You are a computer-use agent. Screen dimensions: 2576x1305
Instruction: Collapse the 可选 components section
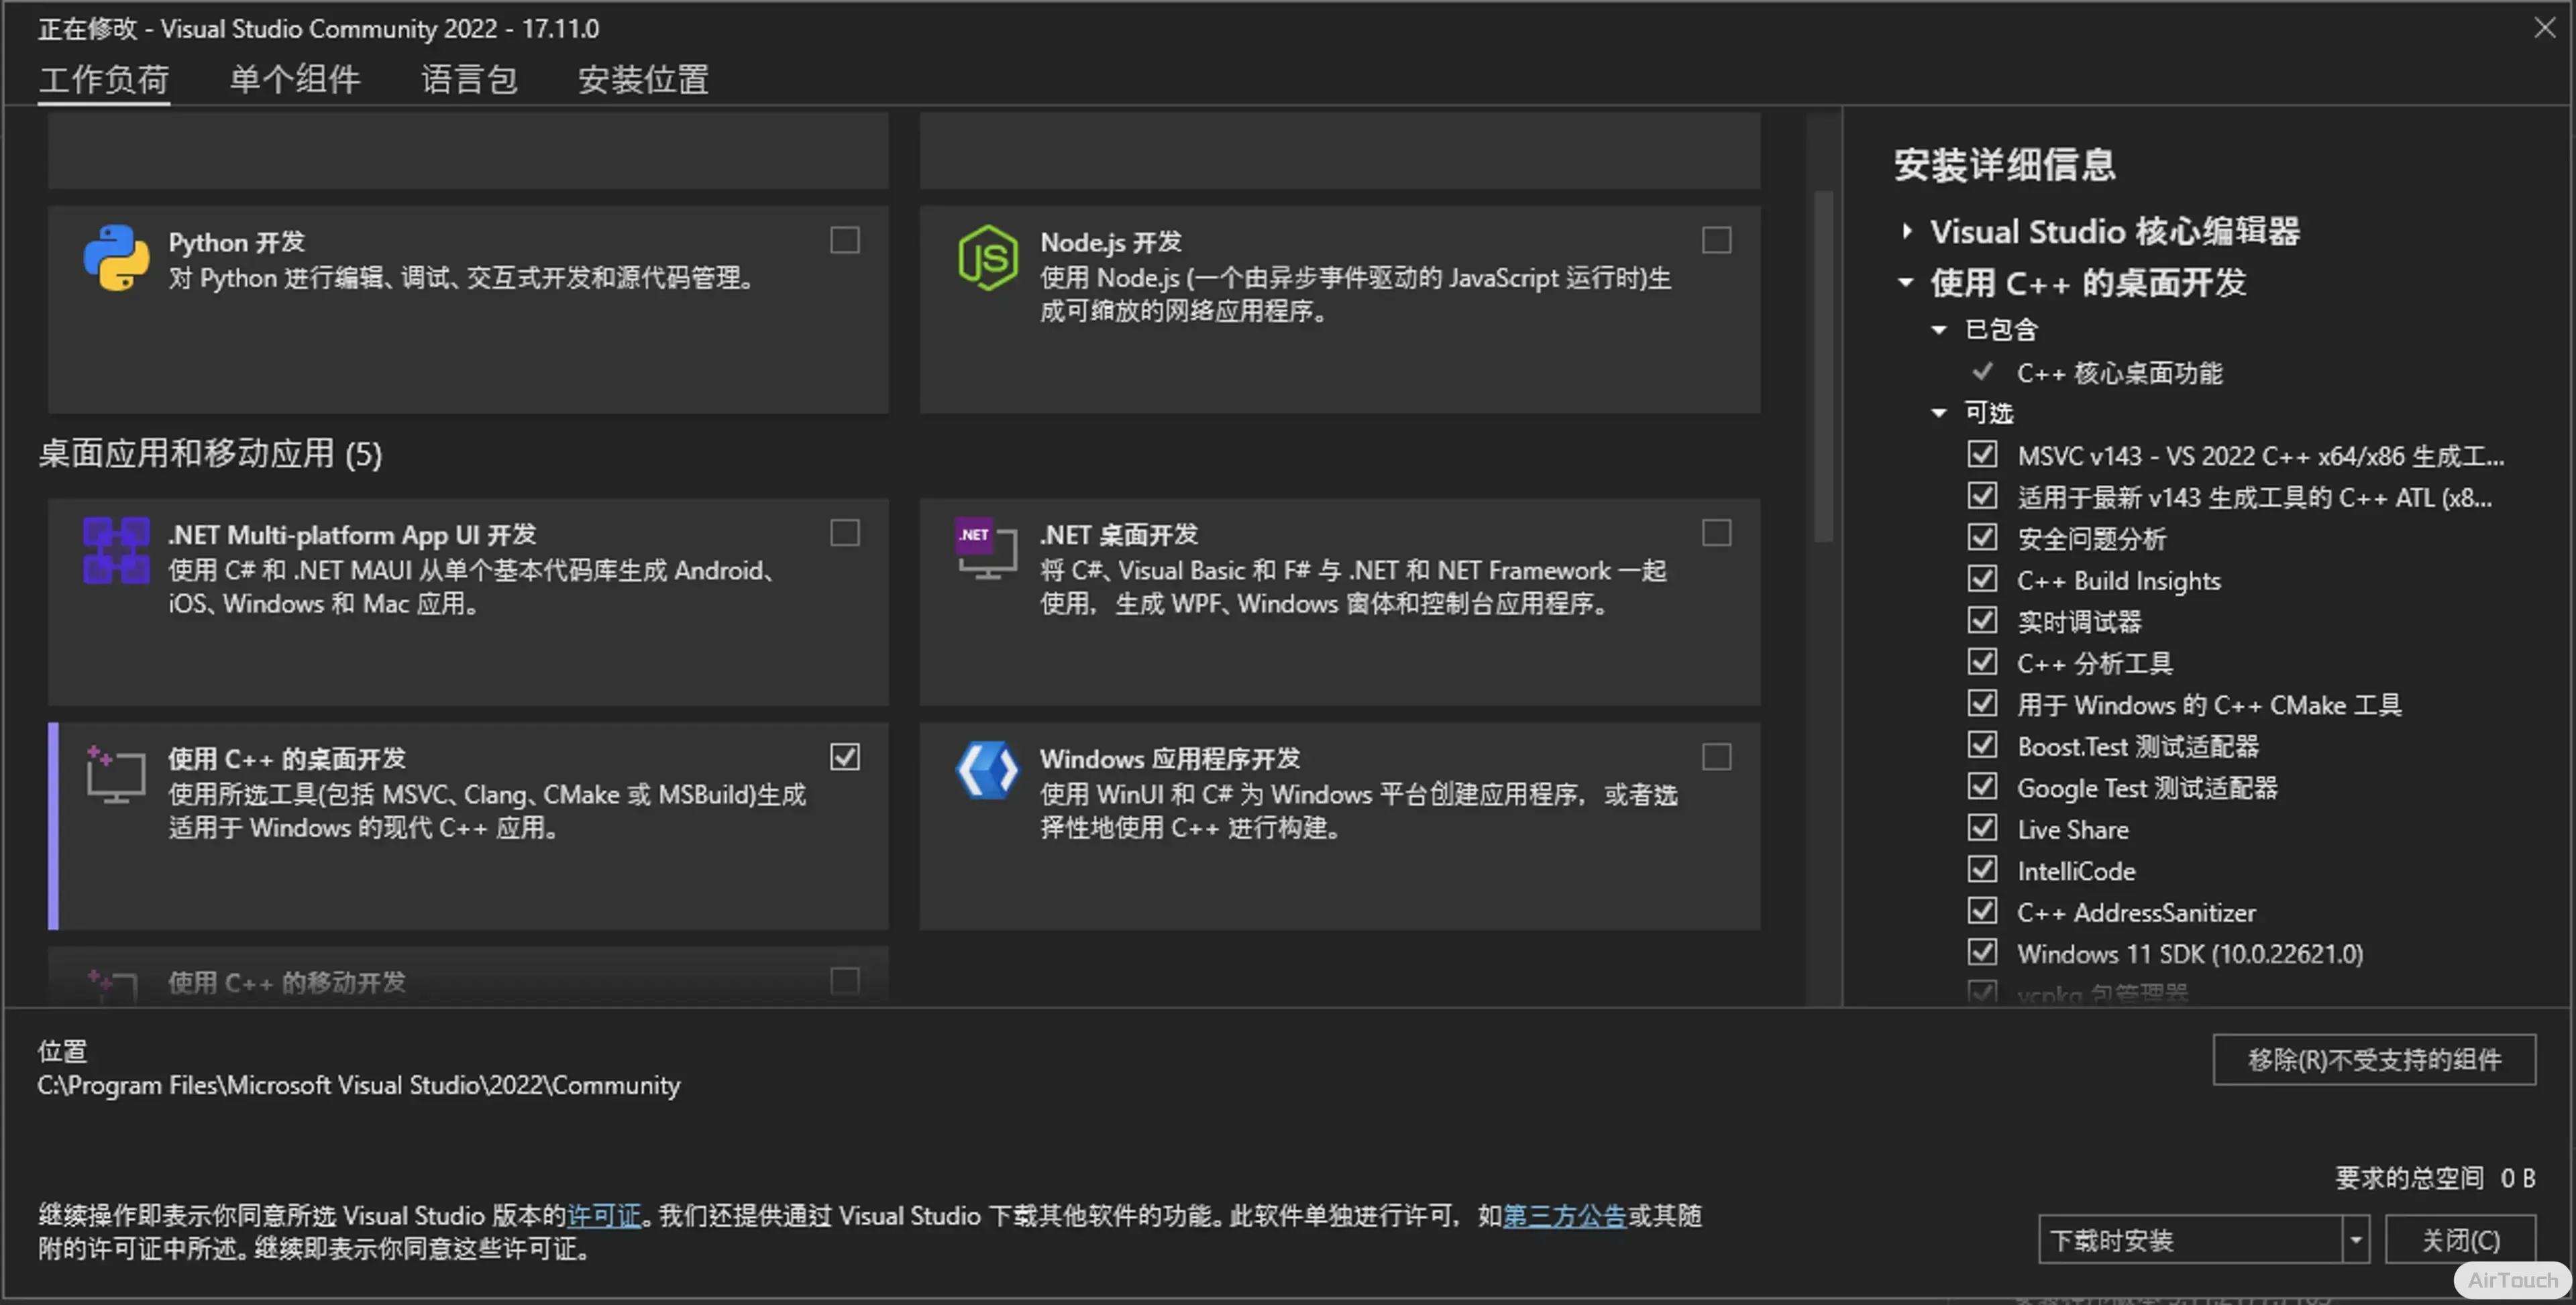1939,413
